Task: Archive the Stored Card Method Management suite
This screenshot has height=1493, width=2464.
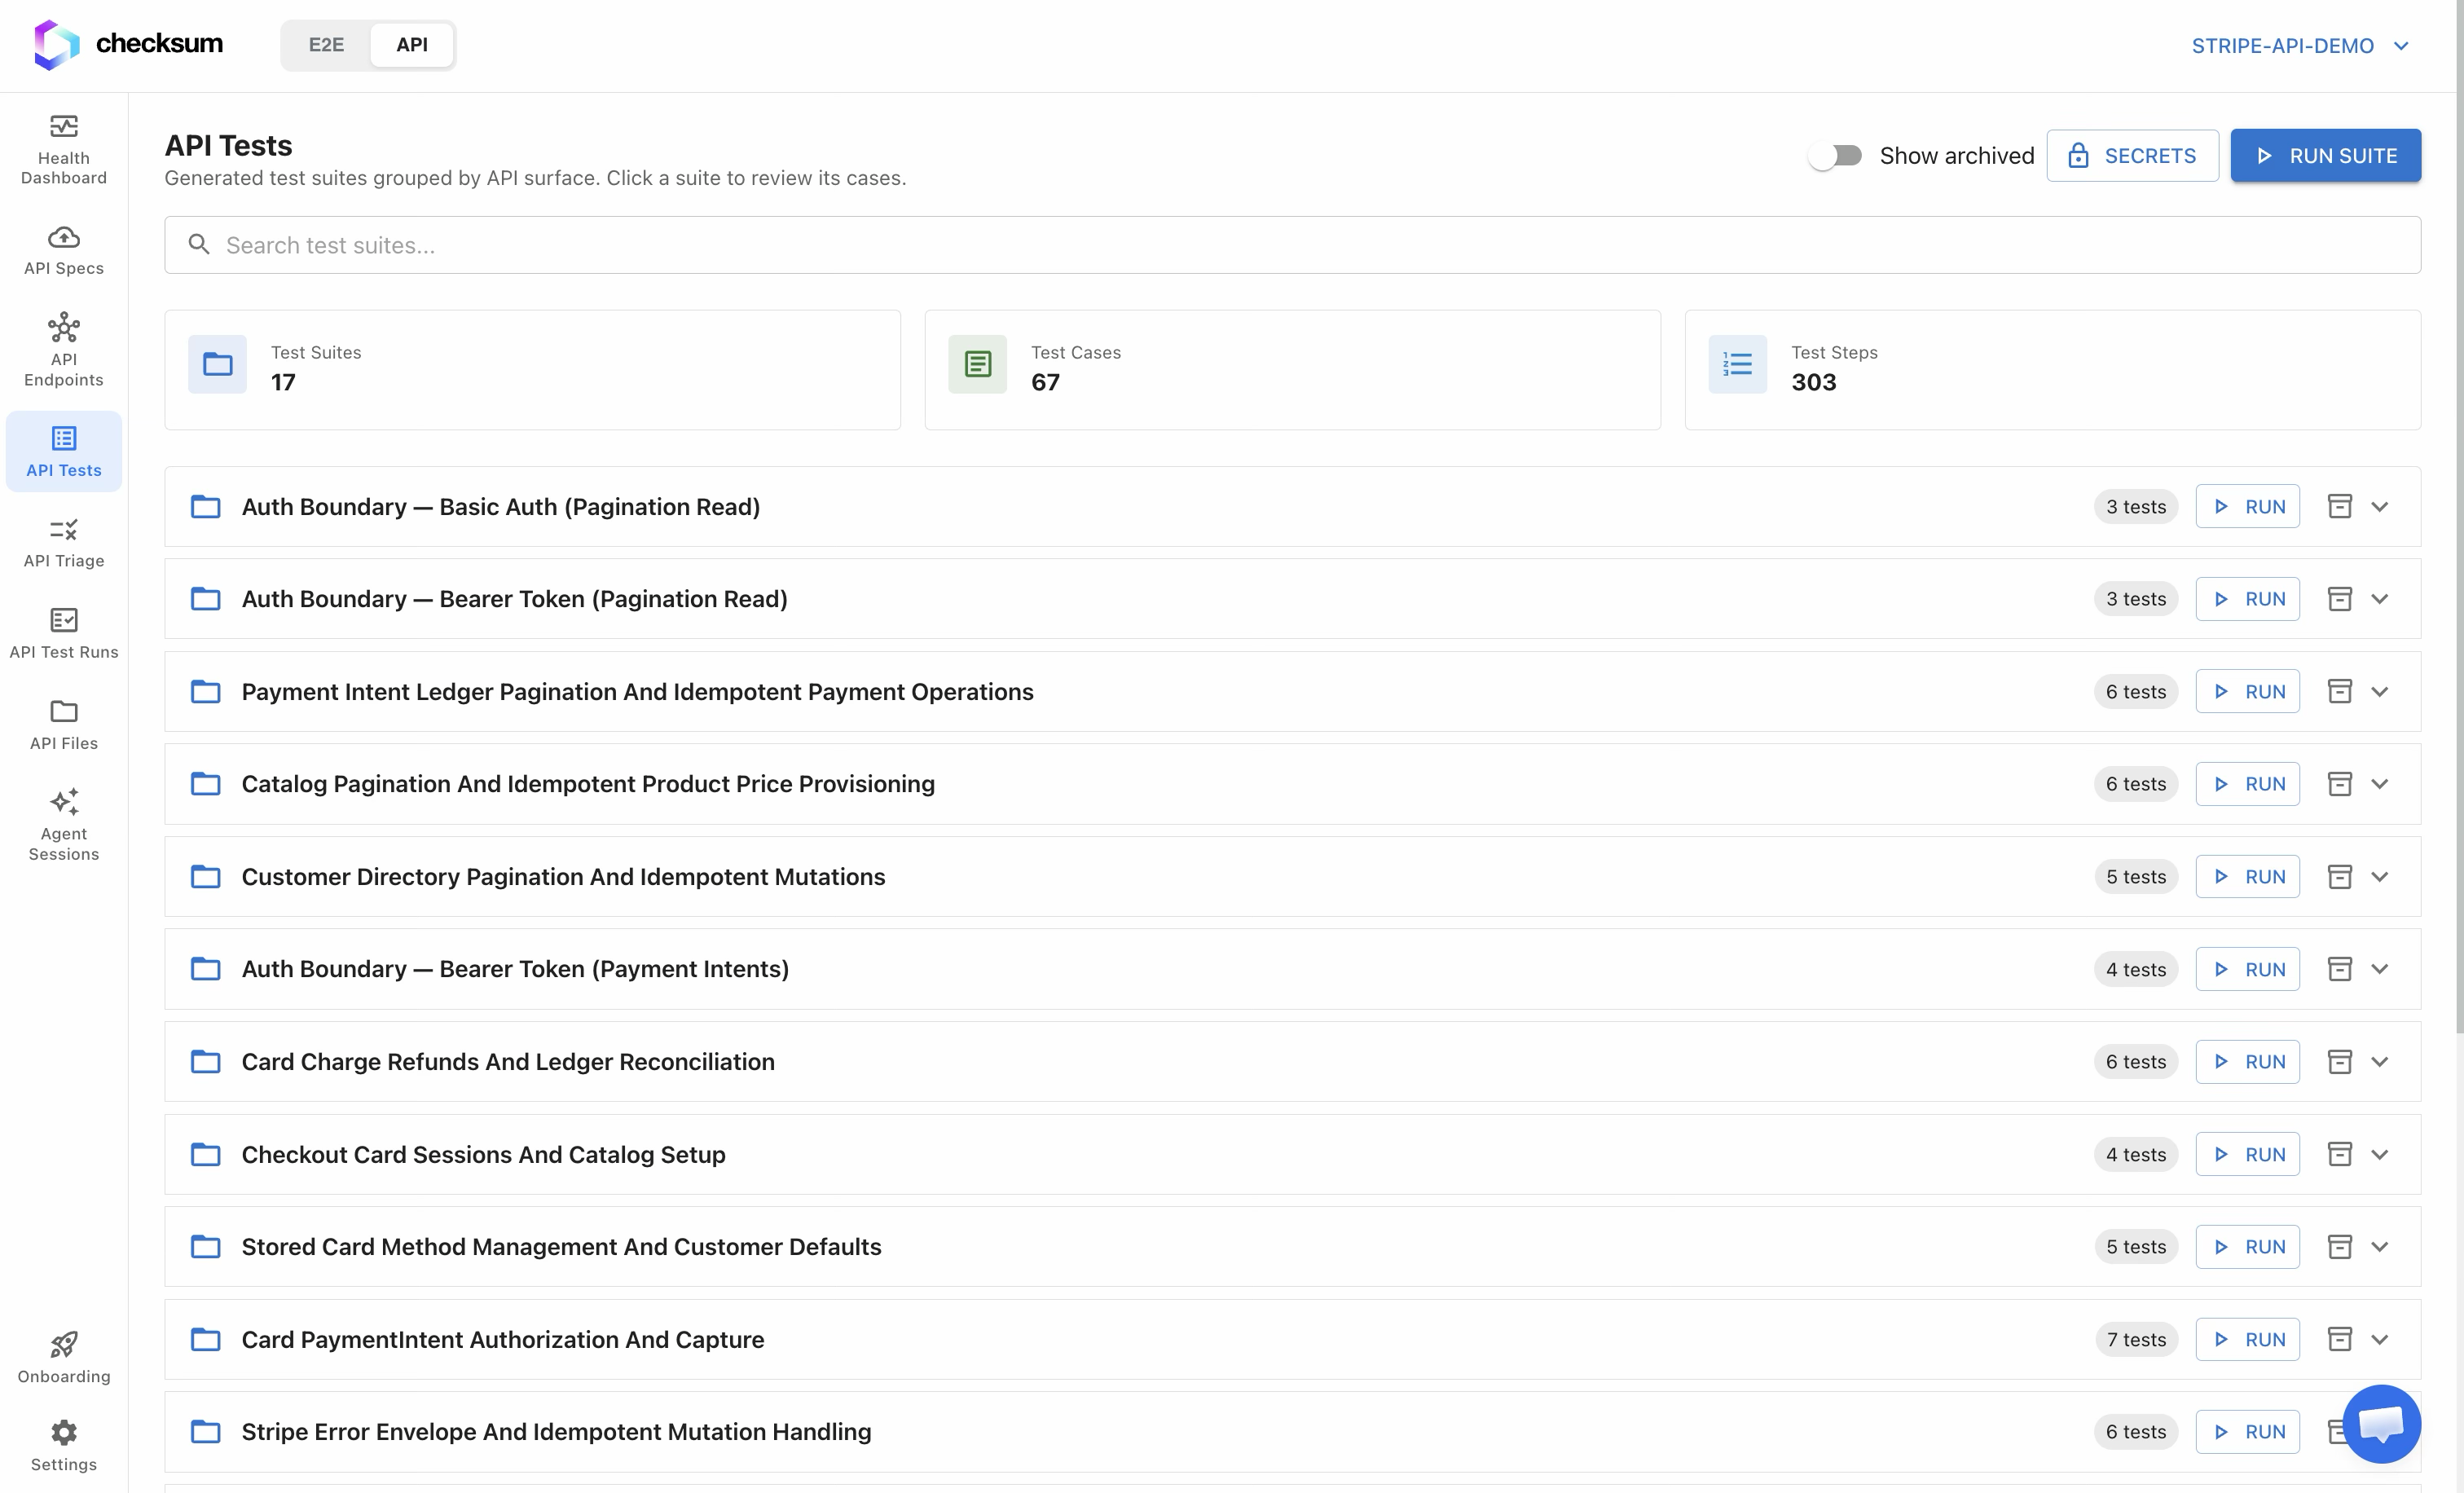Action: click(x=2340, y=1247)
